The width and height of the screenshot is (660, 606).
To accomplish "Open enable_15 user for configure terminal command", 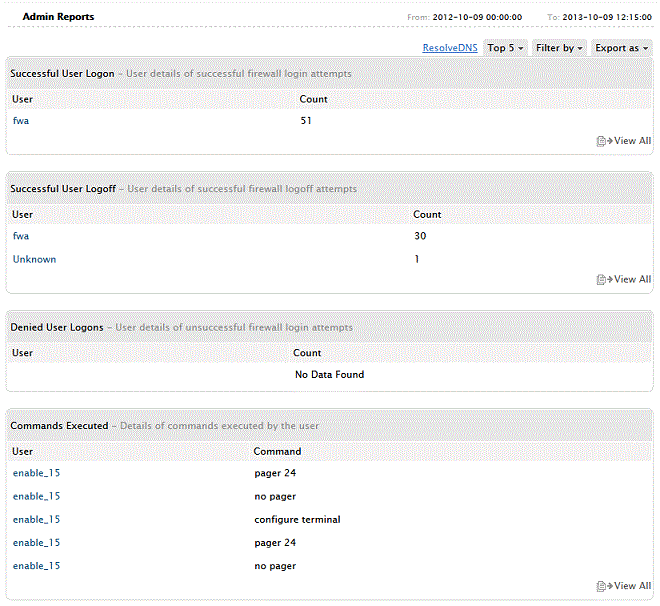I will pos(36,519).
